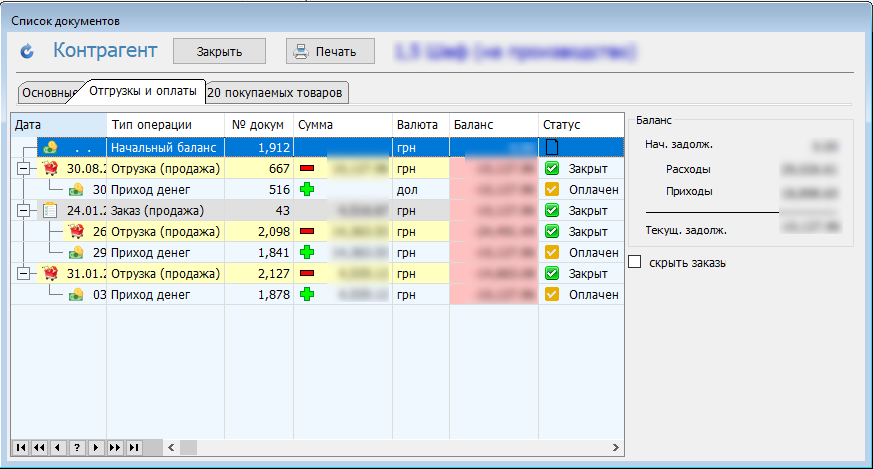Click the coins icon on the Начальный баланс row

point(51,147)
